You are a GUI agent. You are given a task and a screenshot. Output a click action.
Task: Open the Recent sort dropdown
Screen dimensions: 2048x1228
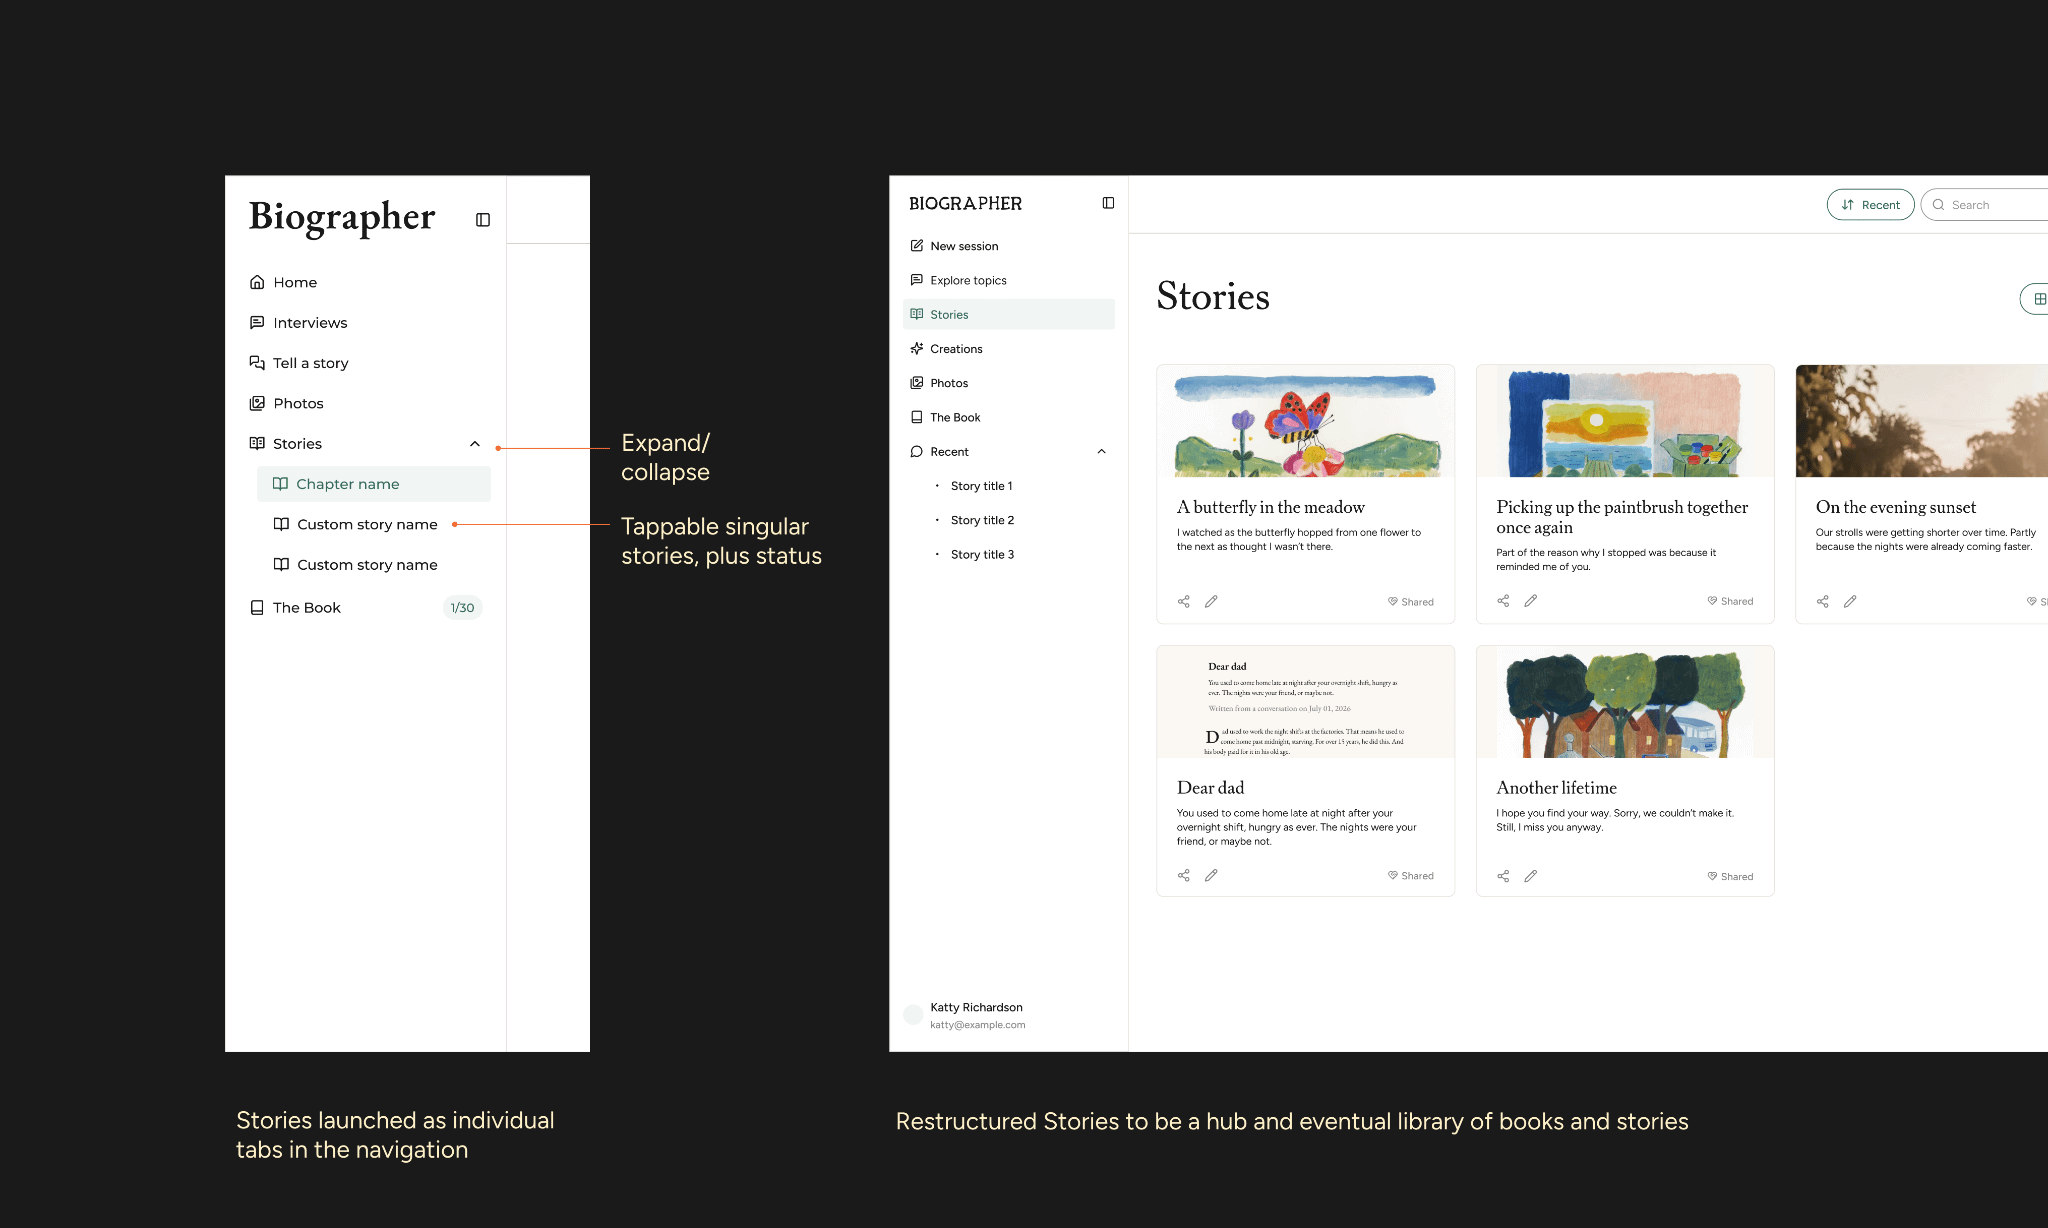point(1870,205)
